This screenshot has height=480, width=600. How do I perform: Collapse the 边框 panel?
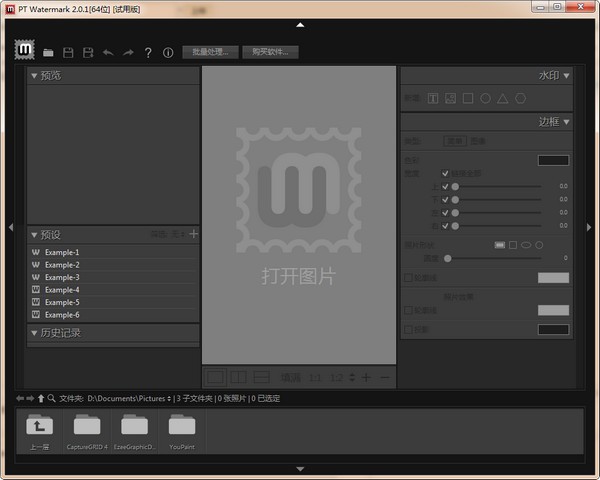566,122
